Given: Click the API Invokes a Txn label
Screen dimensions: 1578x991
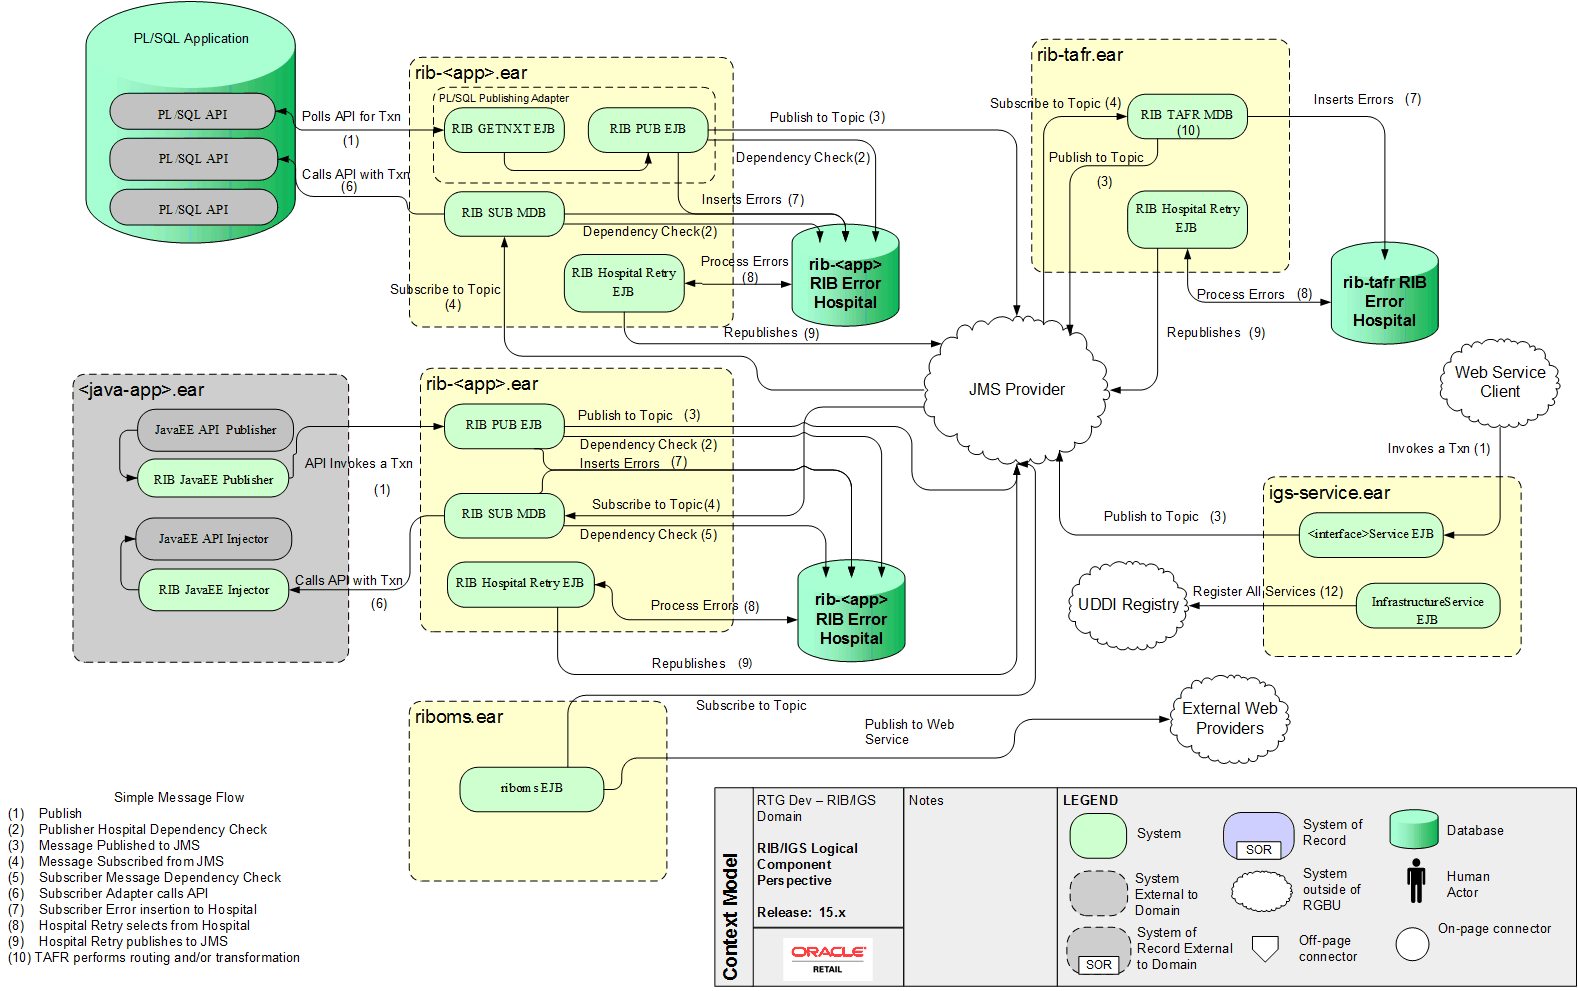Looking at the screenshot, I should pyautogui.click(x=358, y=464).
